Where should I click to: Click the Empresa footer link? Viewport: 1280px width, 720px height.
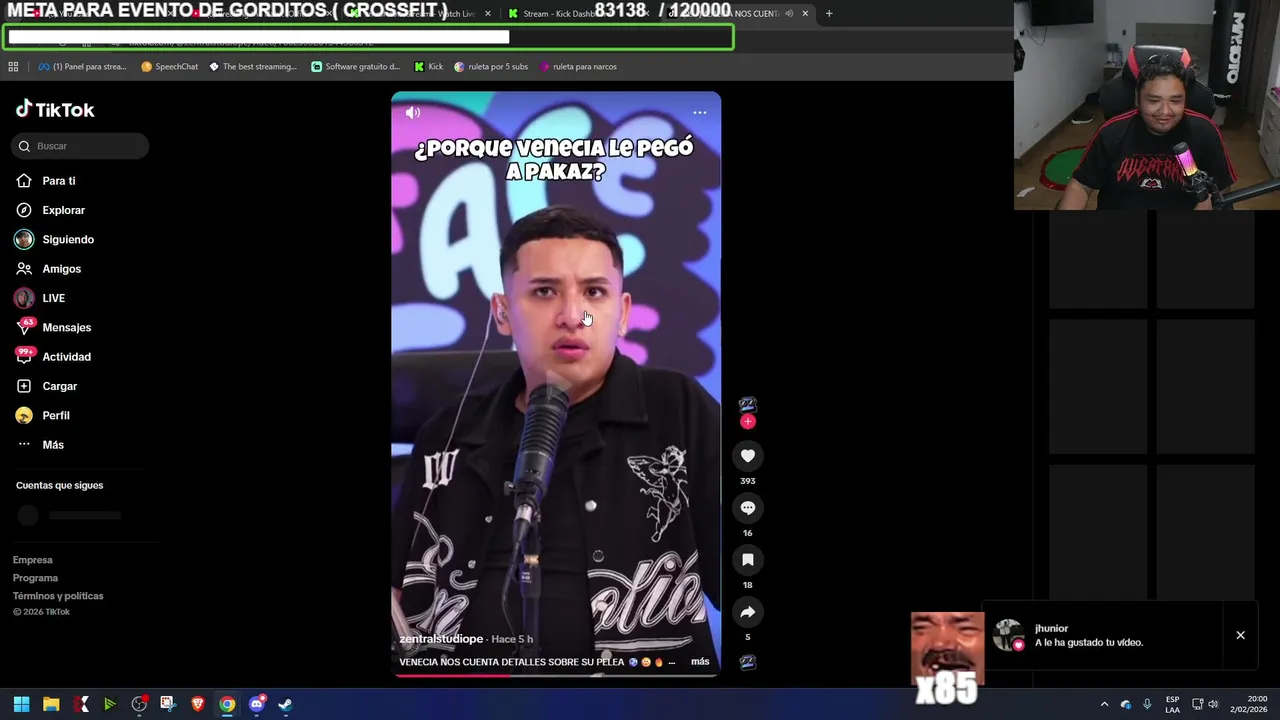[x=32, y=560]
